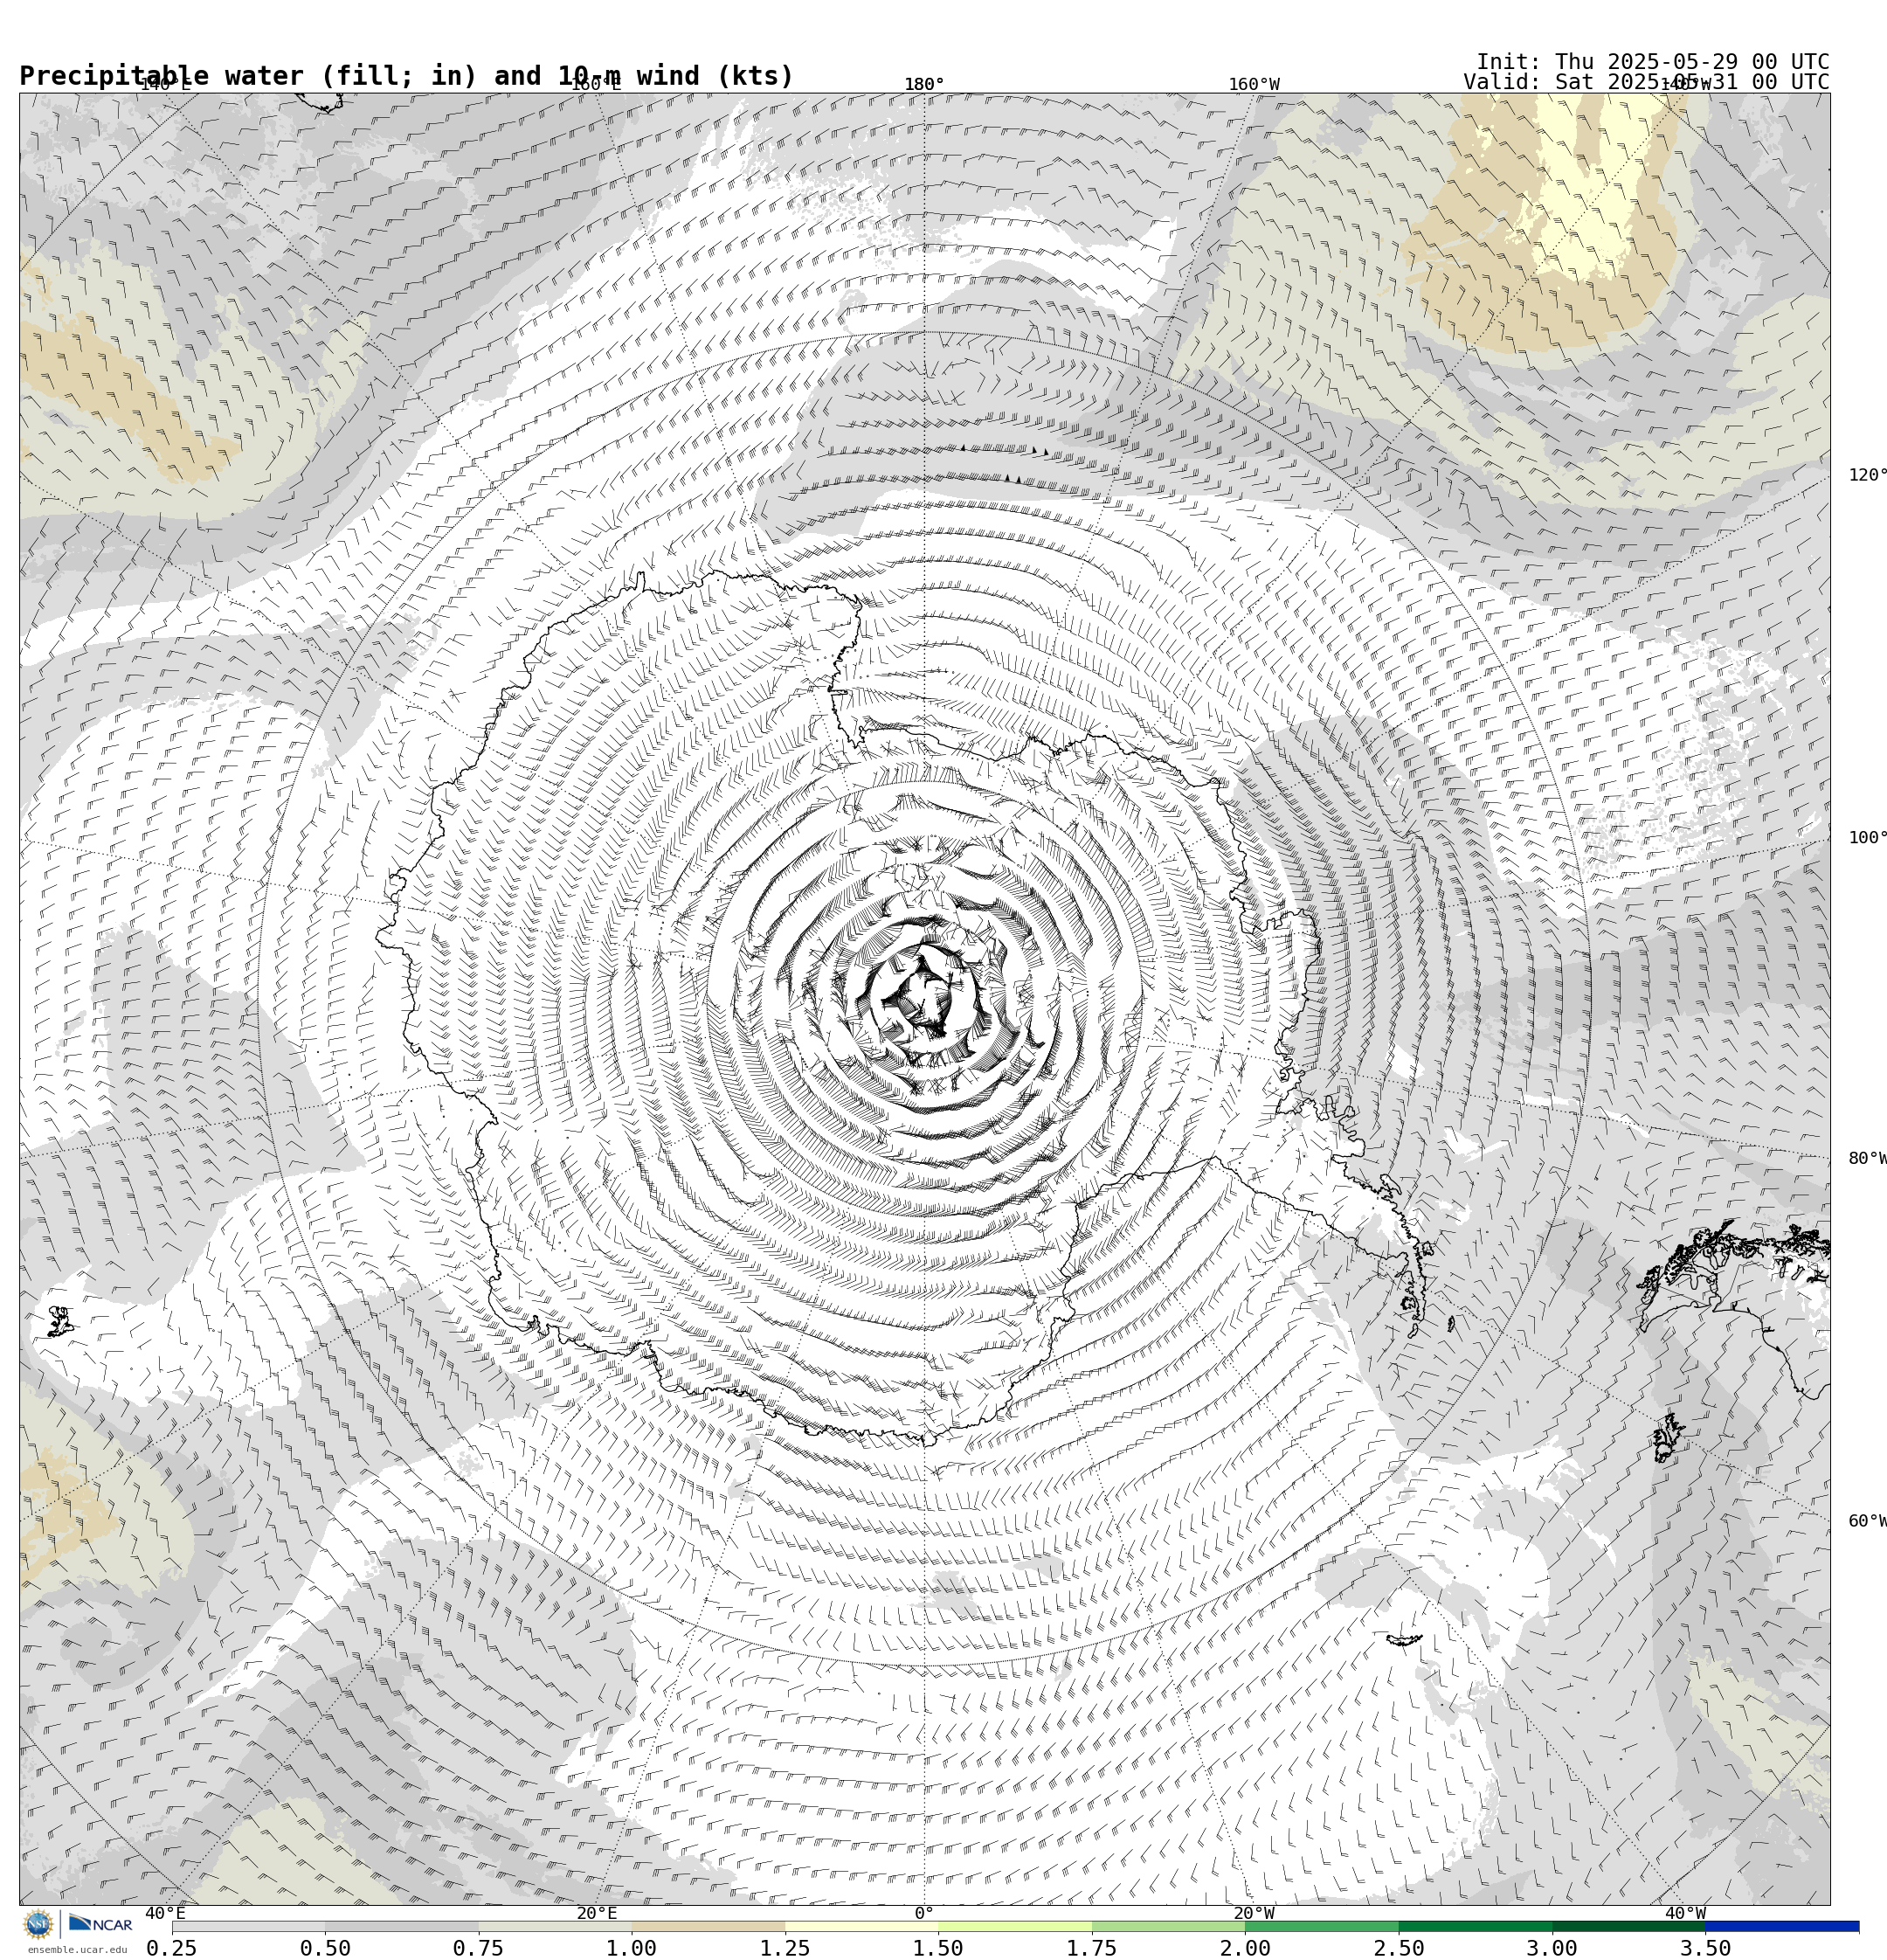Click the 80°W longitude label on right edge
This screenshot has height=1960, width=1887.
pyautogui.click(x=1867, y=1159)
